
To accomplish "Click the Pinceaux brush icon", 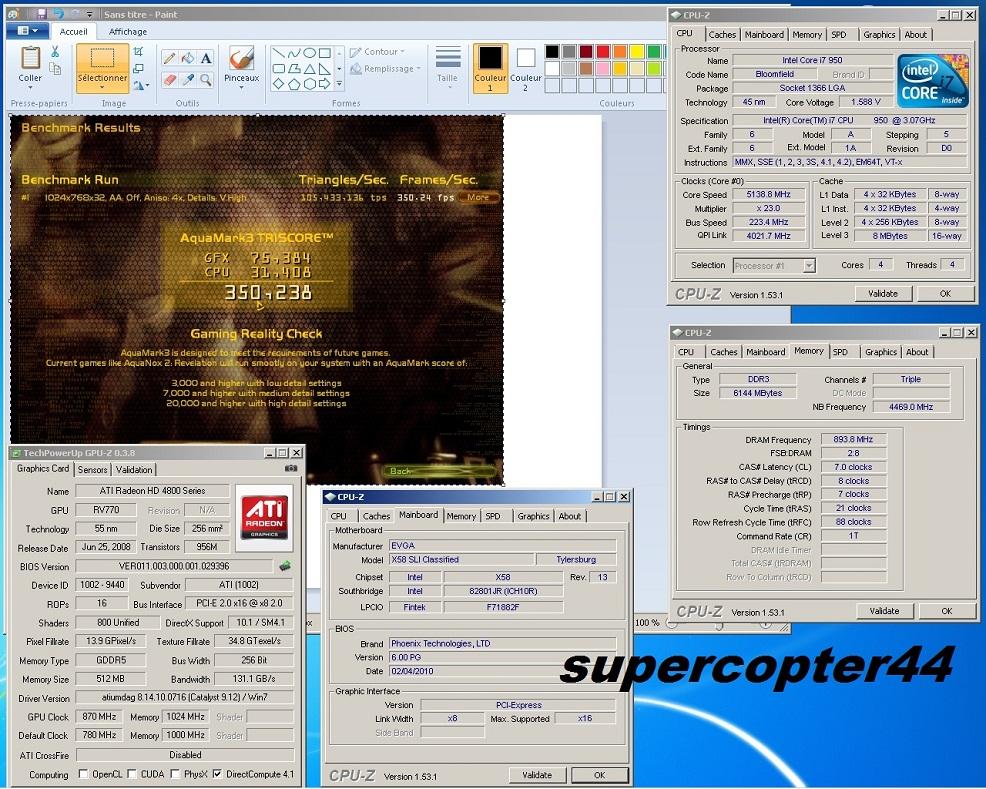I will click(x=241, y=58).
